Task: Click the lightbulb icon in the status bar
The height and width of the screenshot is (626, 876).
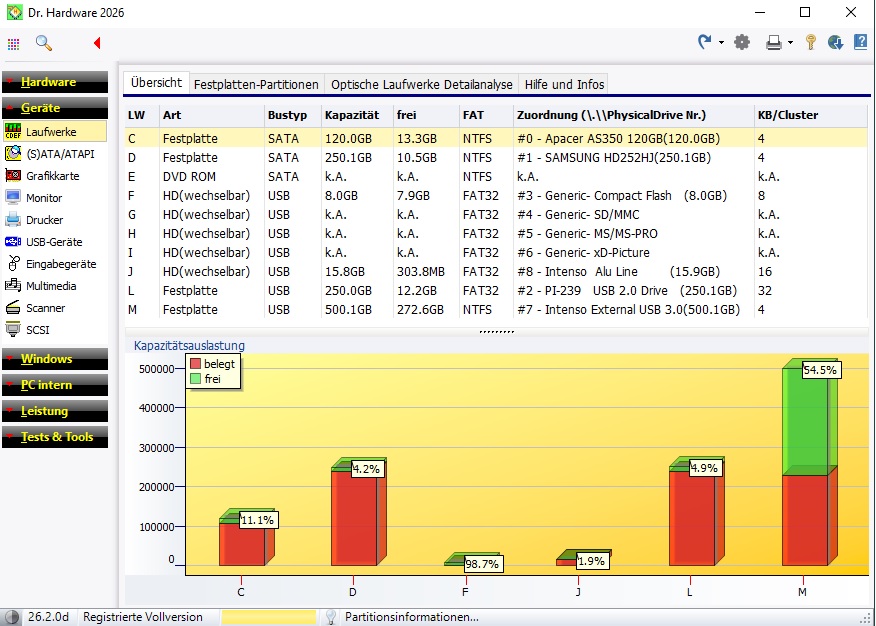Action: pos(331,617)
